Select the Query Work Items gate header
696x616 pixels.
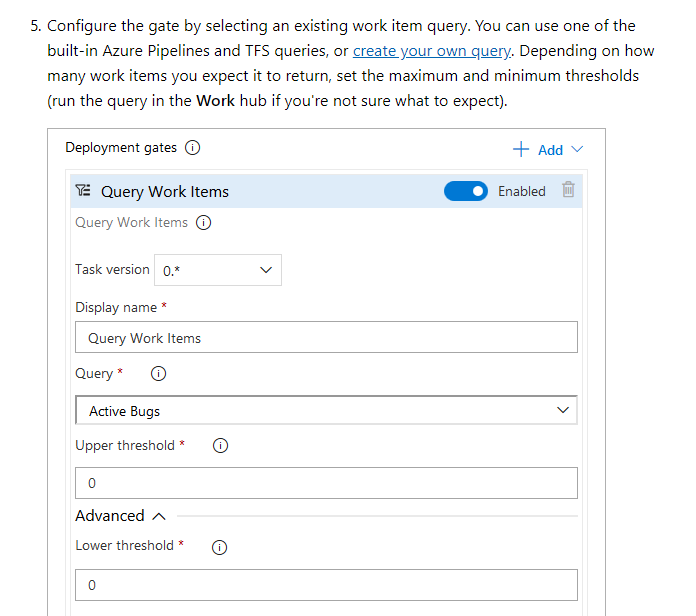click(x=326, y=191)
